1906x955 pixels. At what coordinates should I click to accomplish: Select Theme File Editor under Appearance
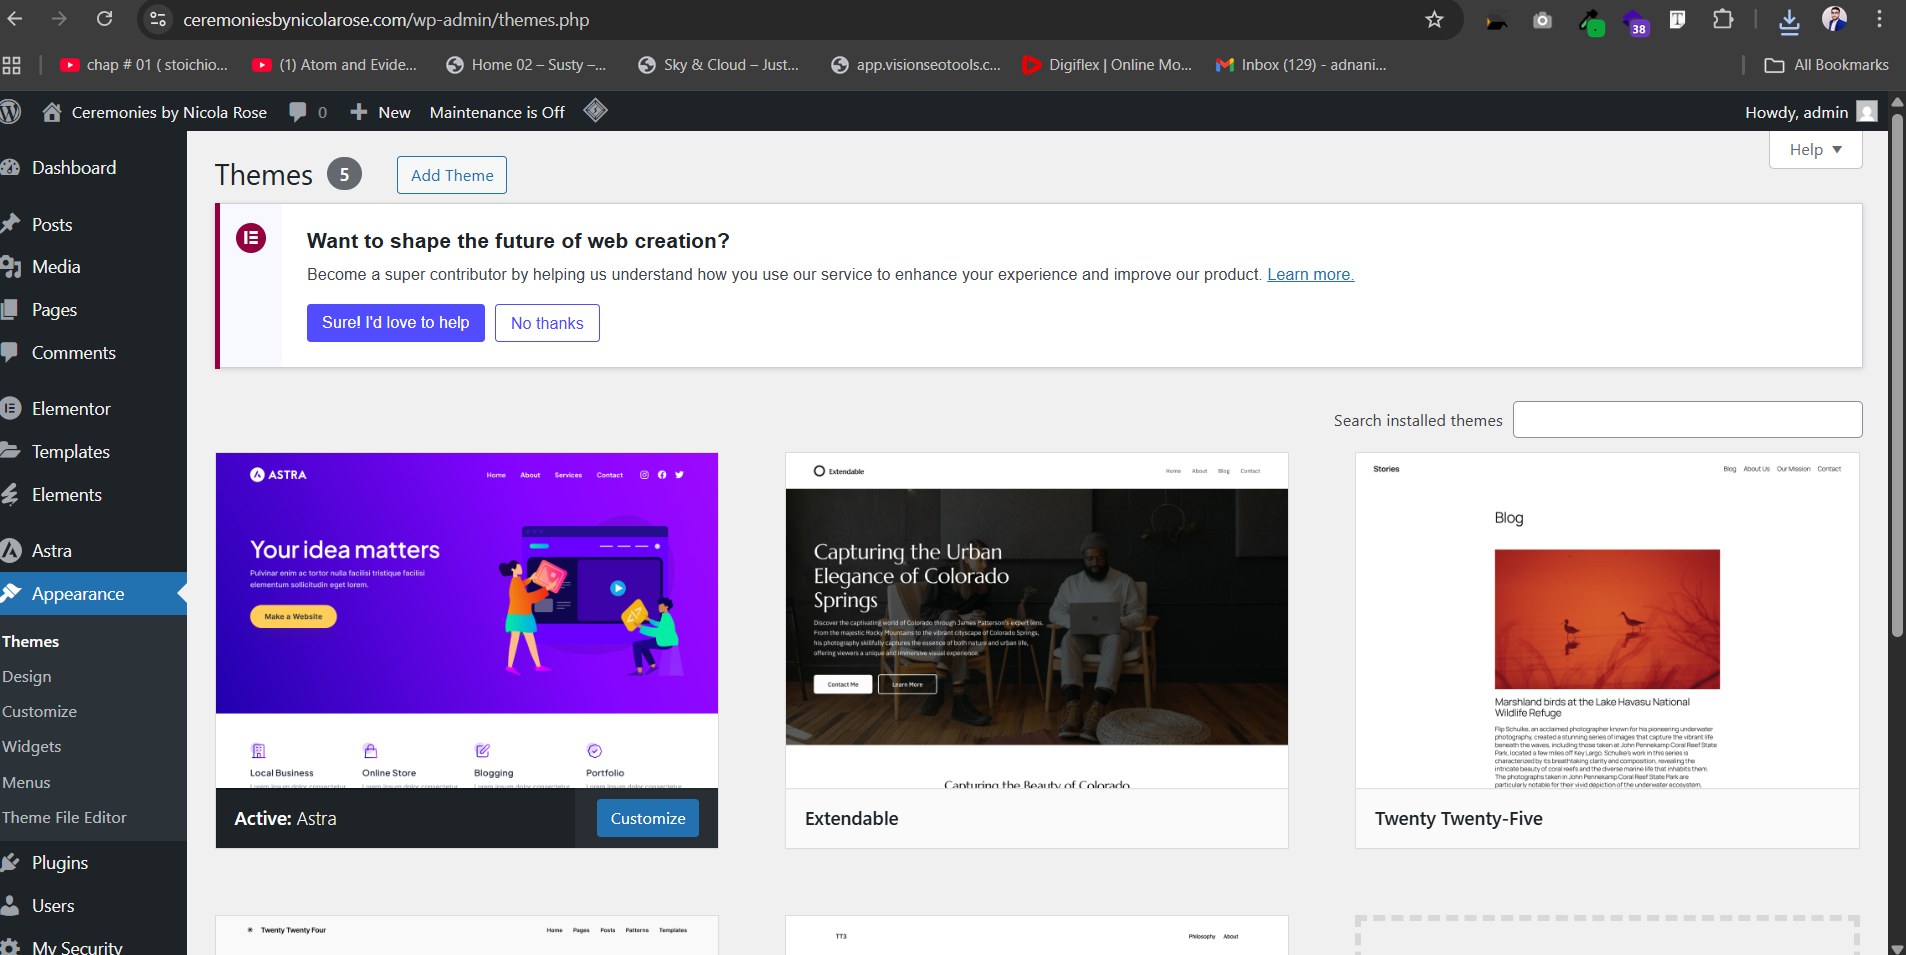pos(64,818)
